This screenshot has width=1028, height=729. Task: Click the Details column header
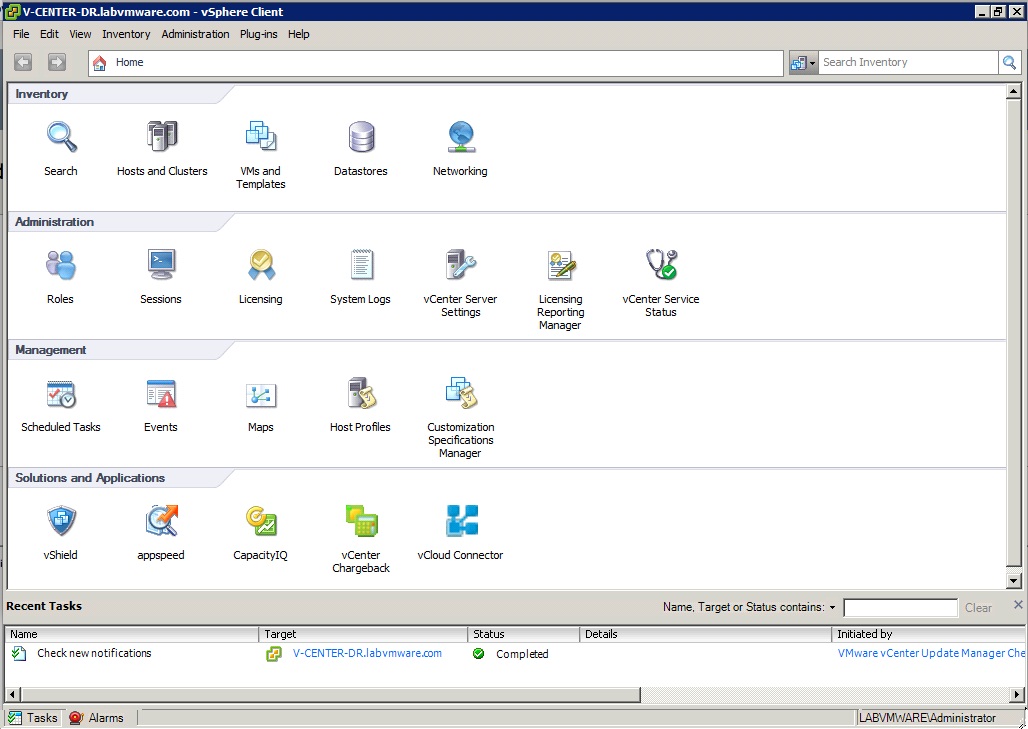pos(706,634)
